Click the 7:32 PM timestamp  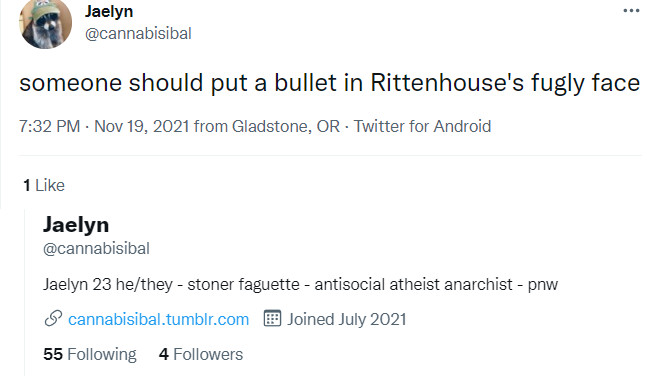[50, 126]
